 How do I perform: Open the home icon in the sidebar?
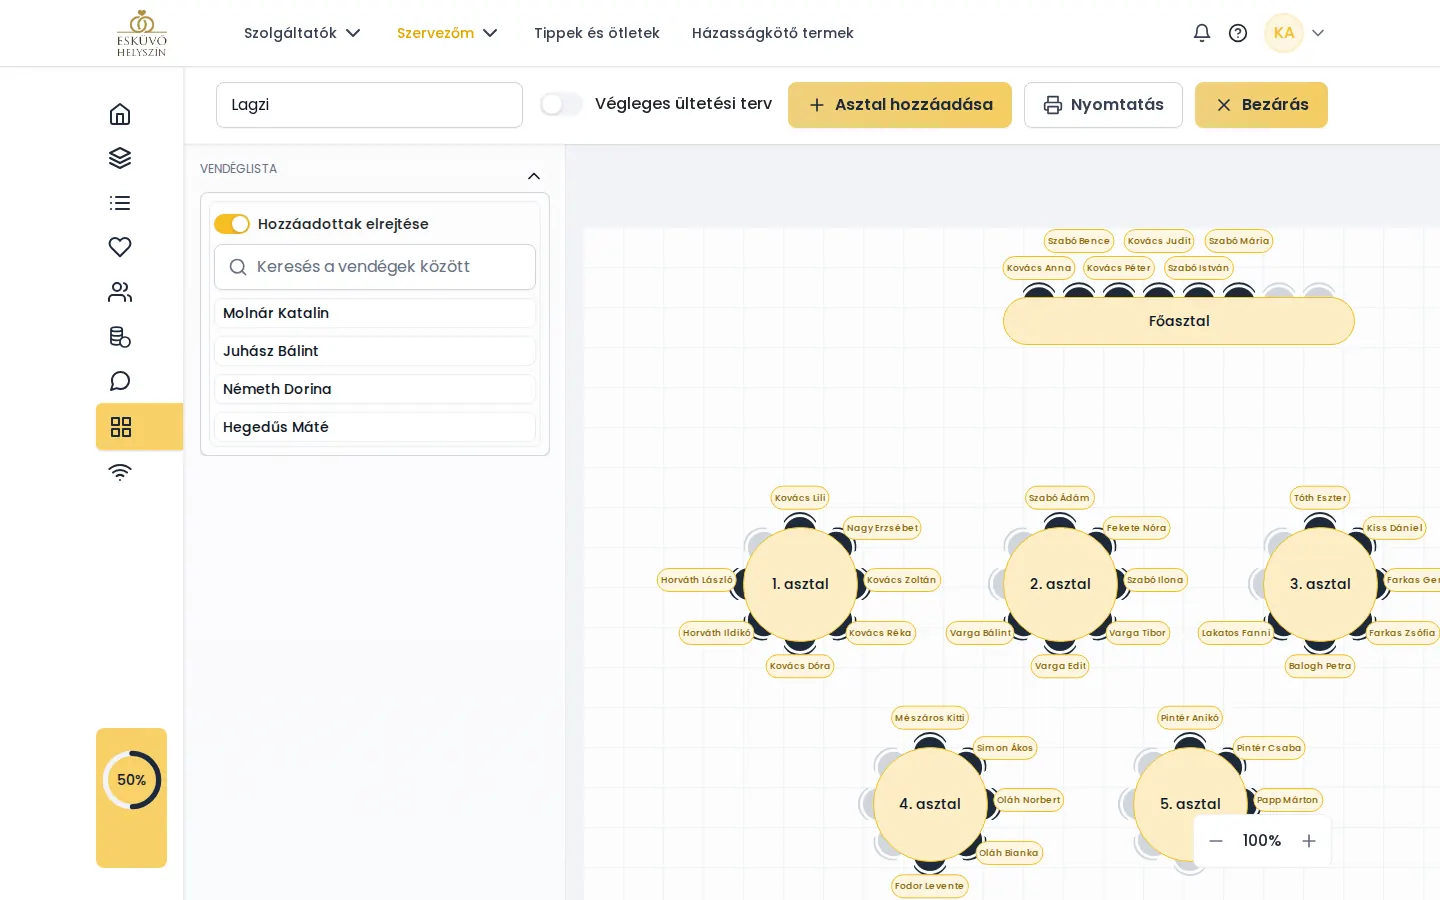120,114
